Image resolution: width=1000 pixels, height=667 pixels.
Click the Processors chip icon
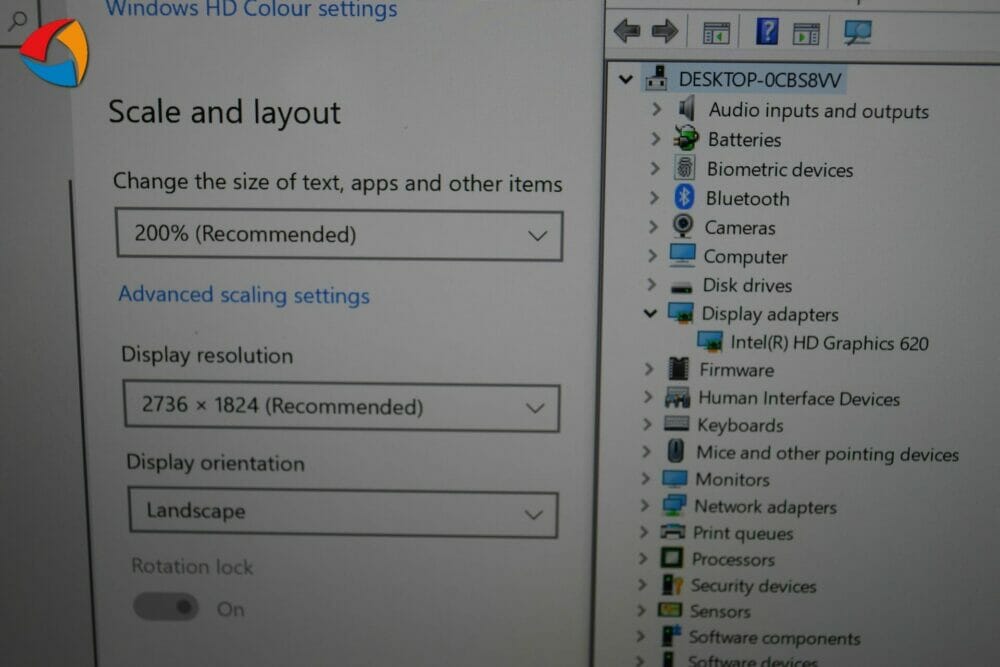coord(672,558)
